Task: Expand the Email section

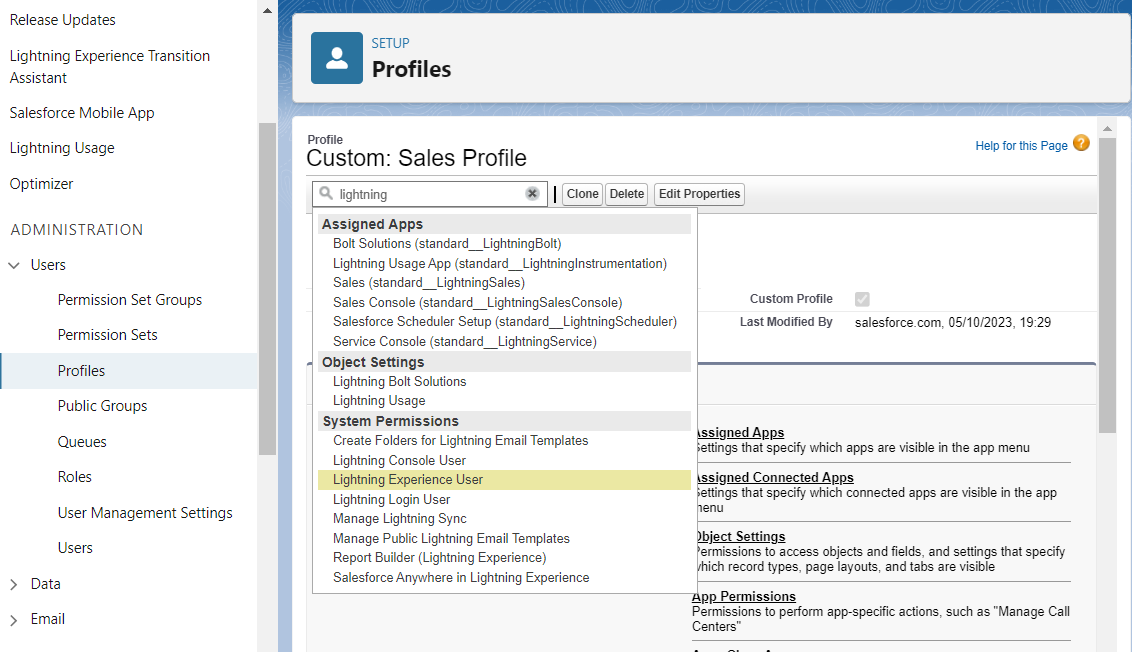Action: coord(14,620)
